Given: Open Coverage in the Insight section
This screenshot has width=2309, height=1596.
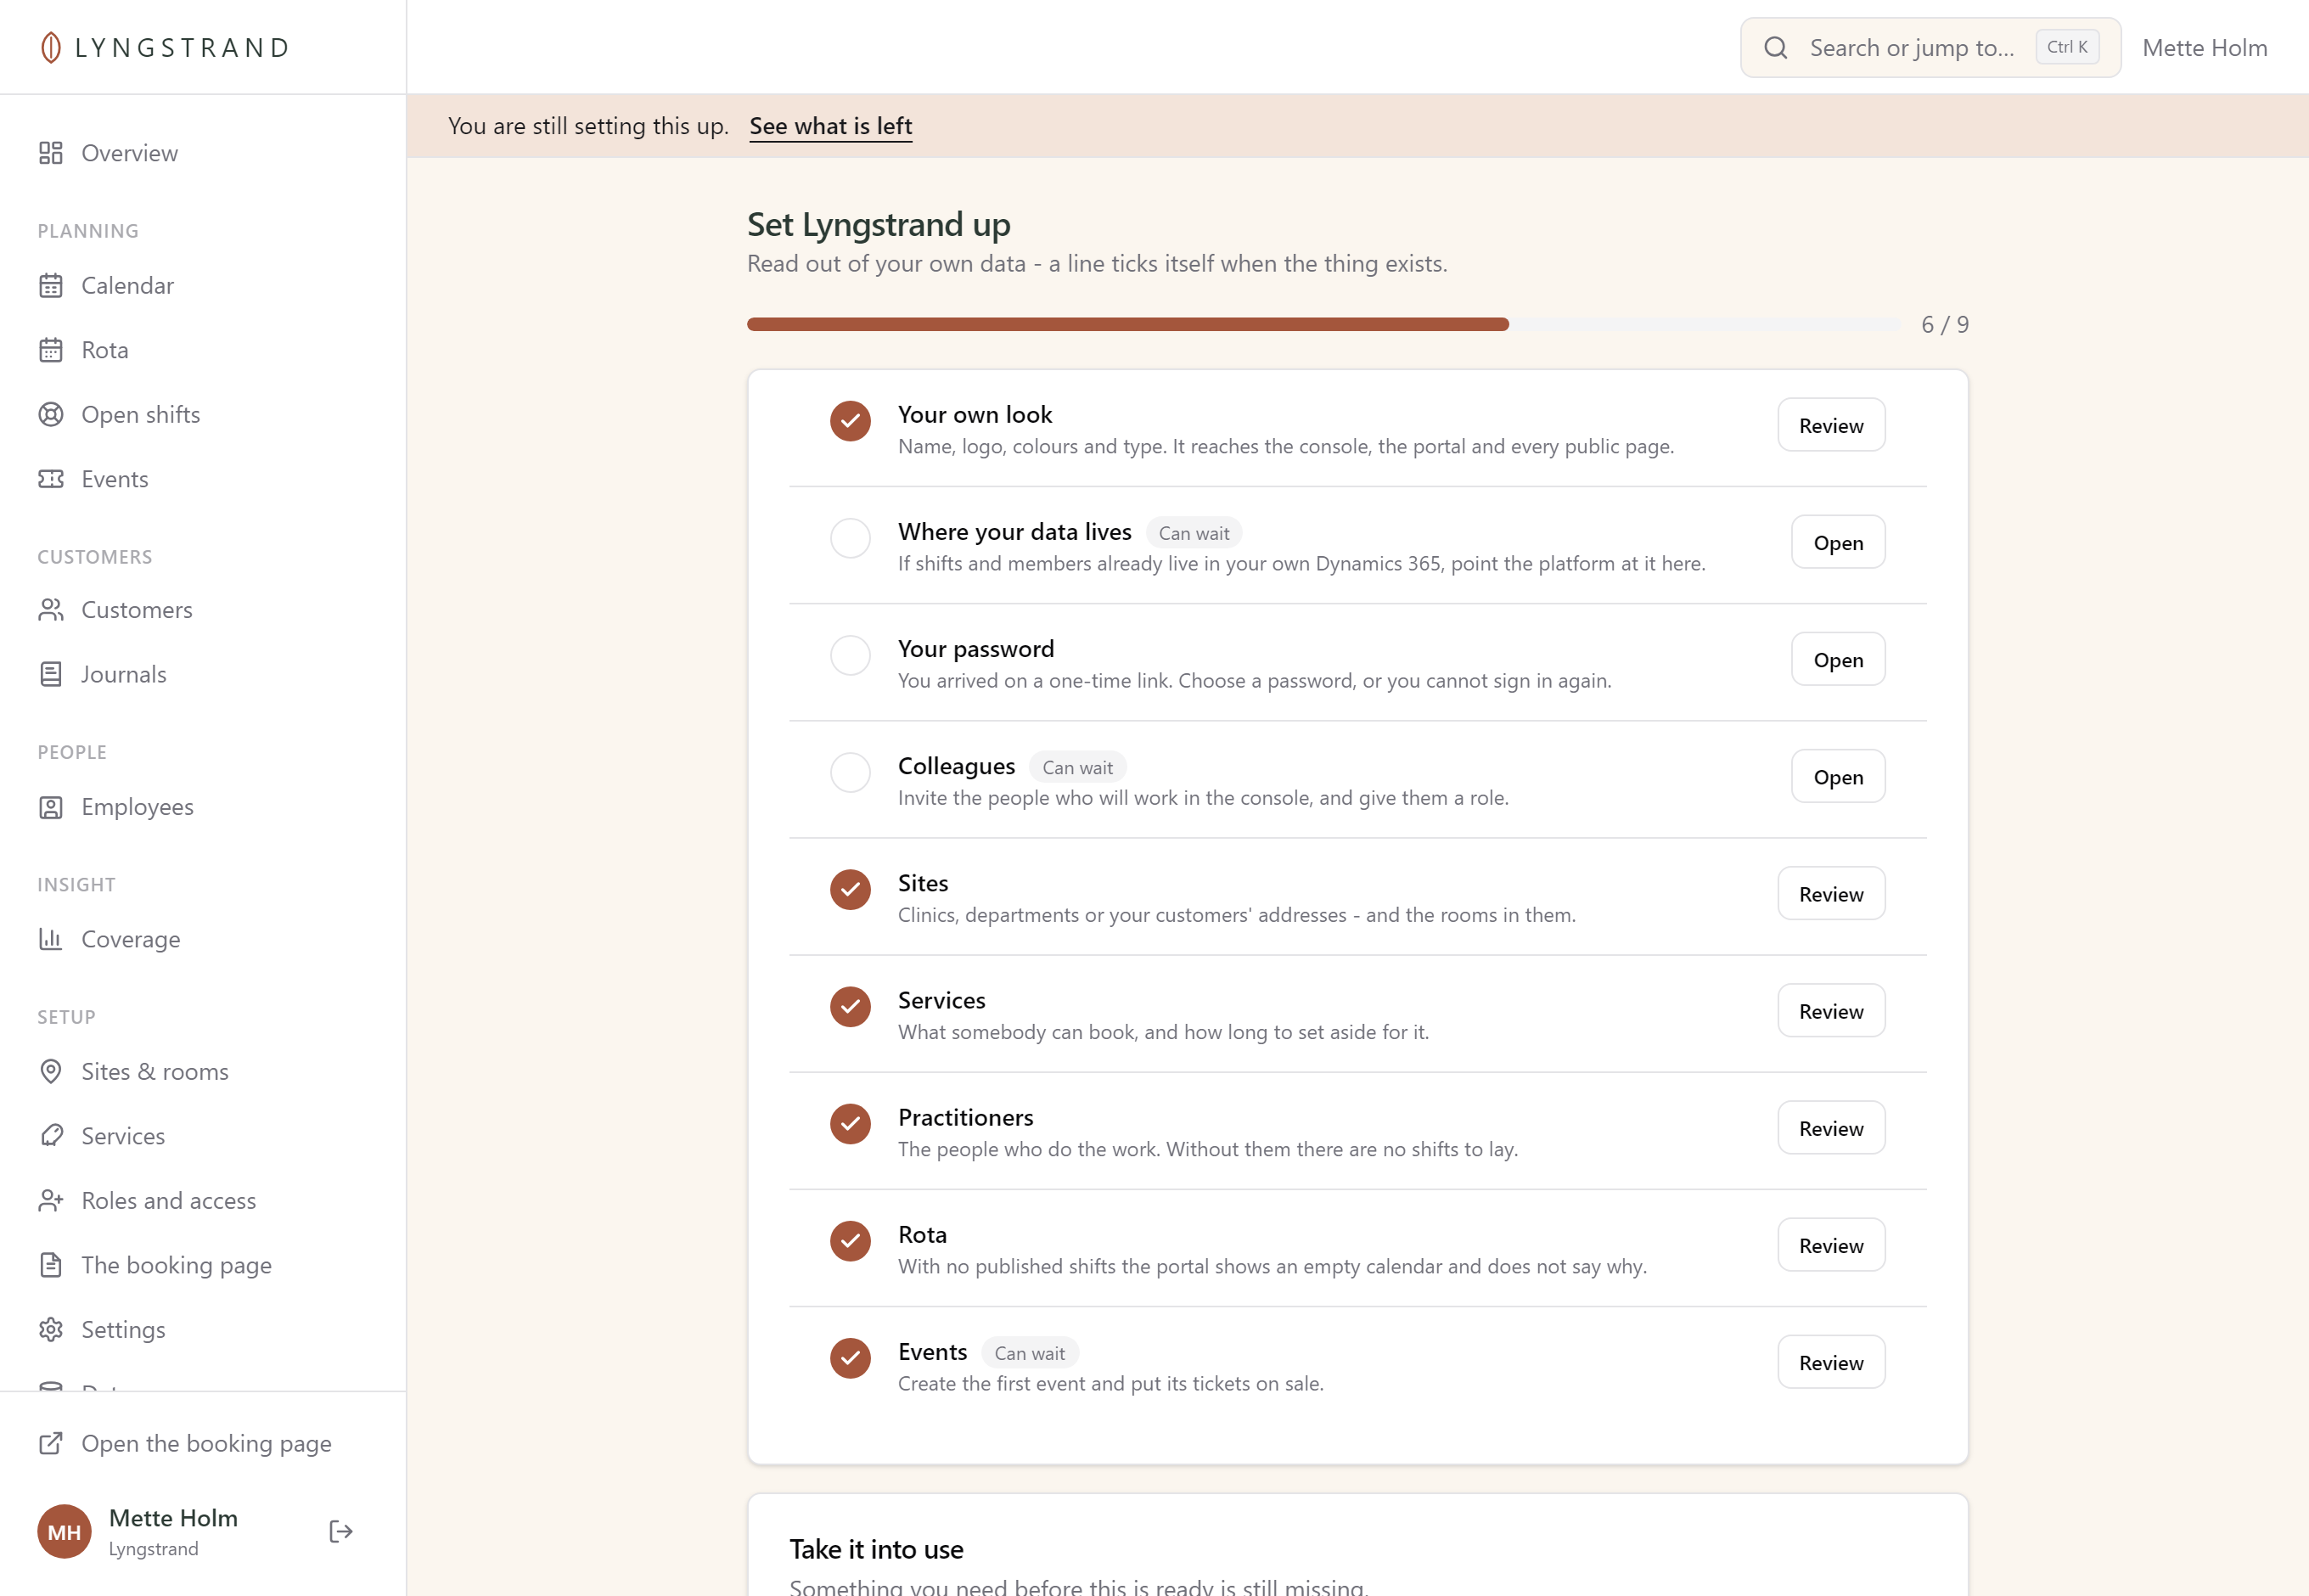Looking at the screenshot, I should (x=203, y=939).
